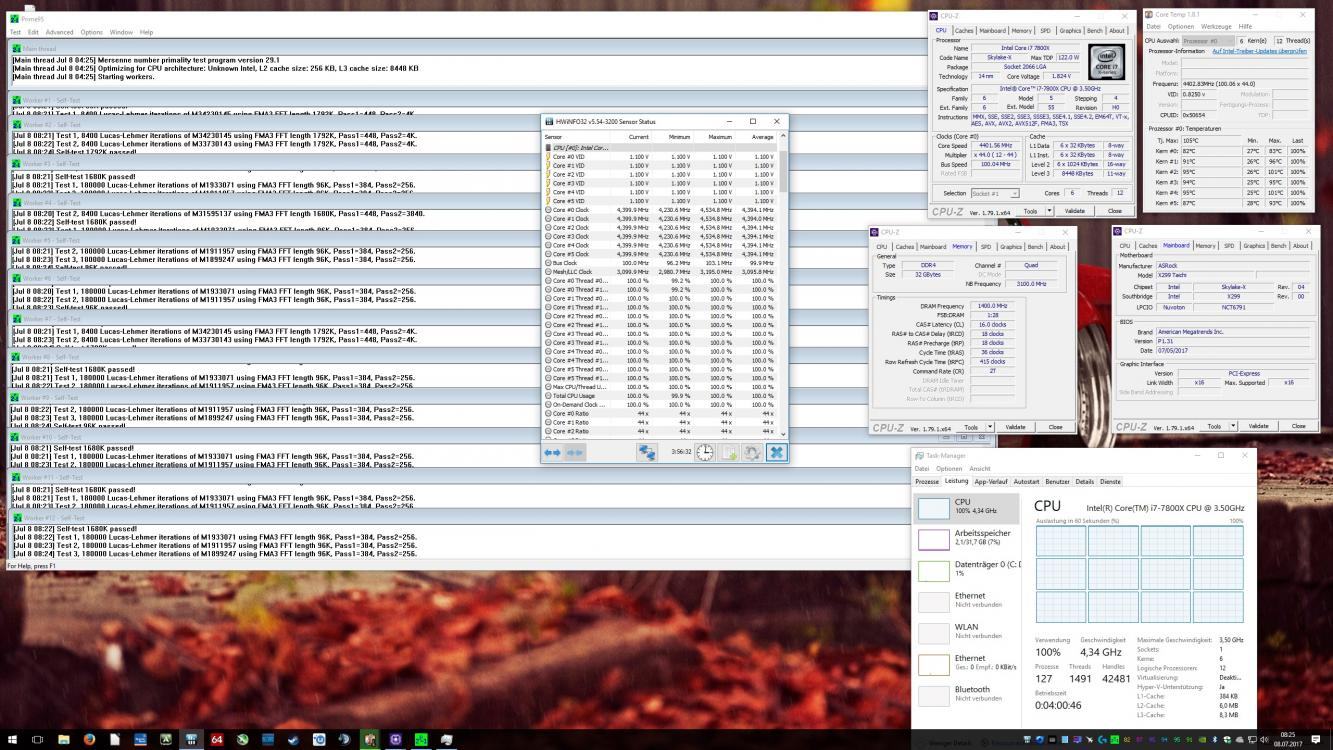Click the Intel Core i7 logo in CPU-Z
Viewport: 1333px width, 750px height.
coord(1106,63)
